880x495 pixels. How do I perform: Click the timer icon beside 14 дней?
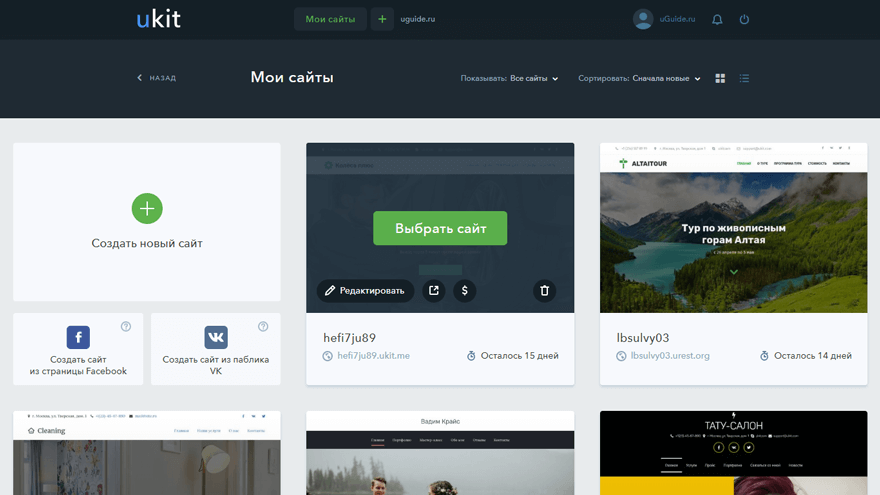pyautogui.click(x=764, y=356)
